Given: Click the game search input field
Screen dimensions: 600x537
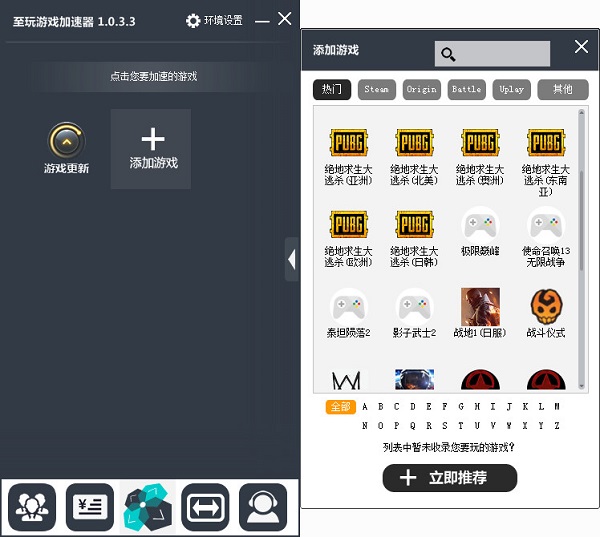Looking at the screenshot, I should 492,54.
